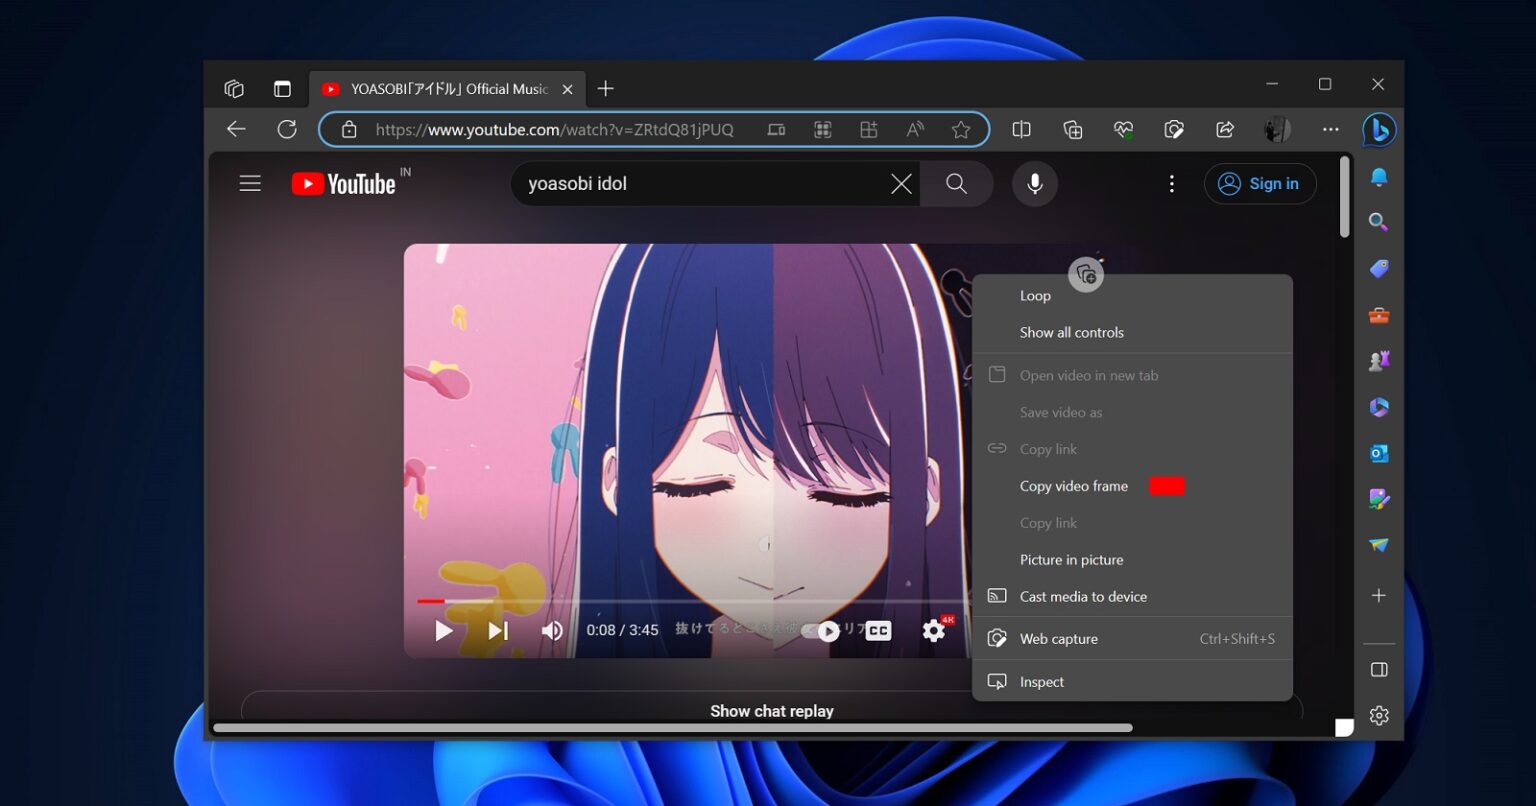Open Edge Settings and more ellipsis menu
This screenshot has height=806, width=1536.
(1330, 130)
